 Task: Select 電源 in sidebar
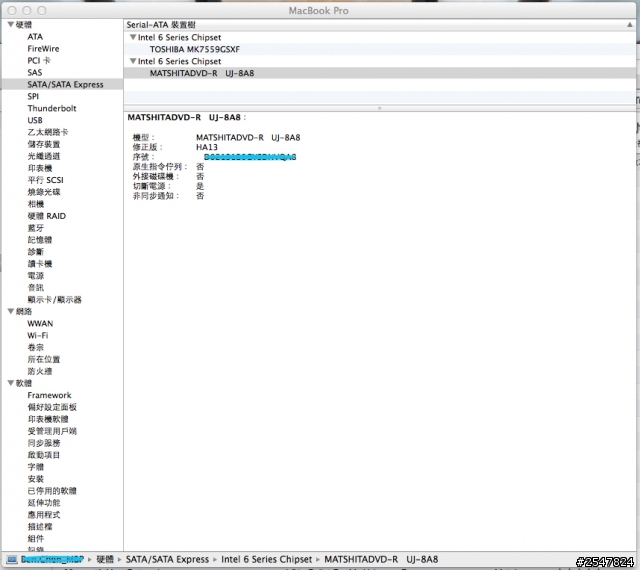36,276
